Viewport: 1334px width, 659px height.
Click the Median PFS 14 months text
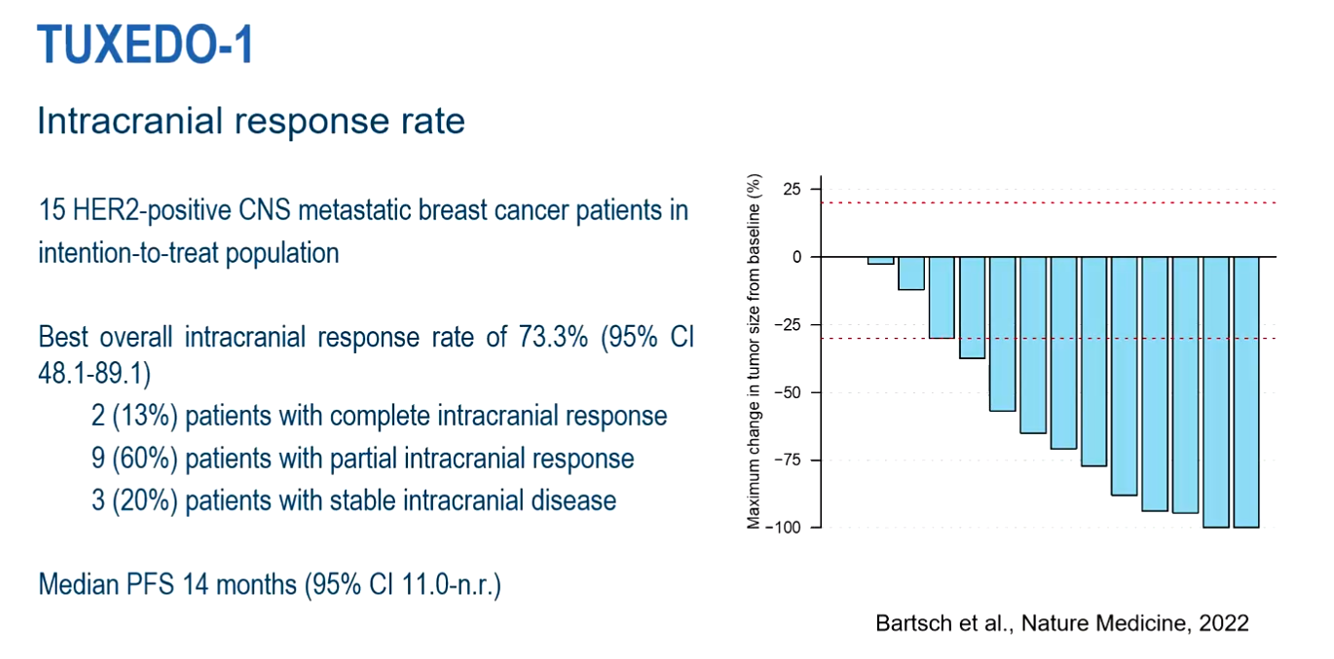point(269,584)
